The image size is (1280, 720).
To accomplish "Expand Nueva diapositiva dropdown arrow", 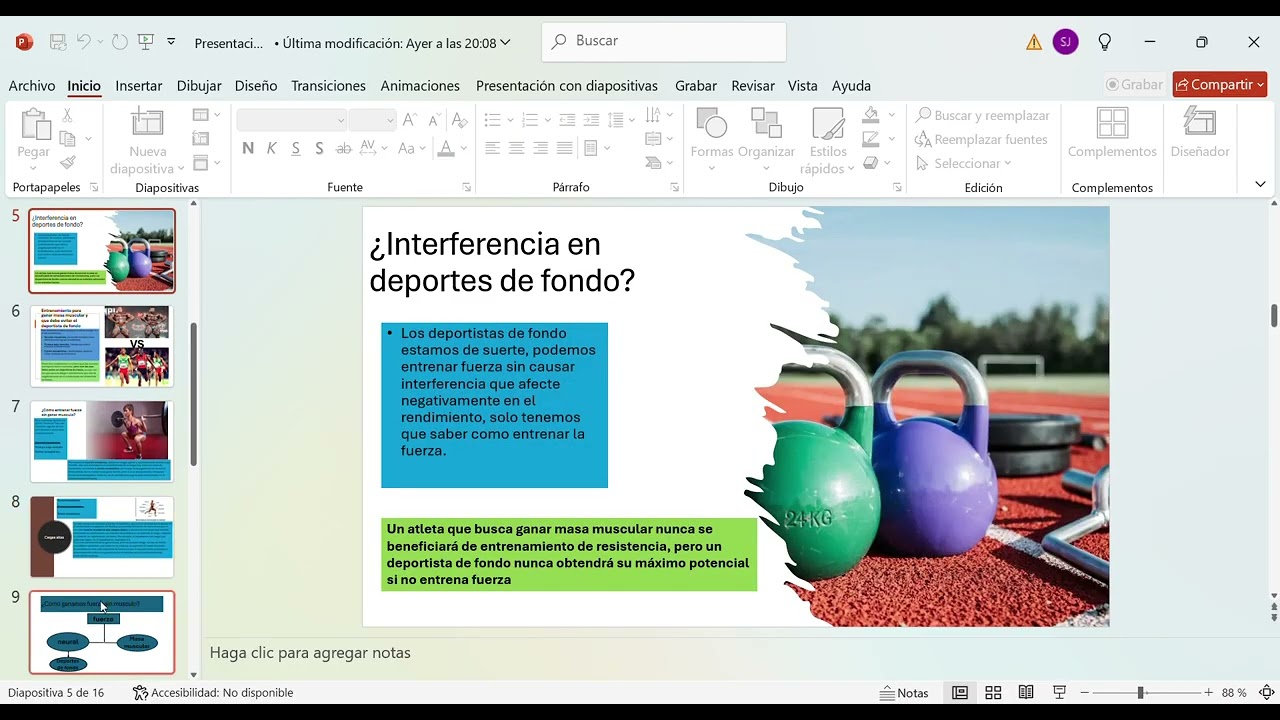I will click(179, 169).
